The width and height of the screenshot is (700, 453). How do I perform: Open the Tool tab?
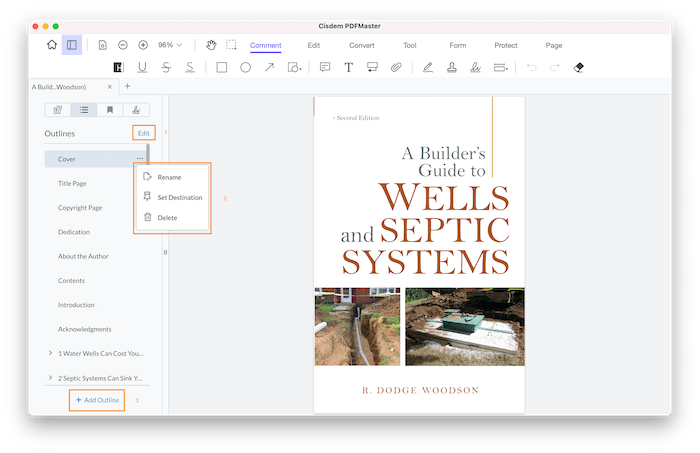pos(410,46)
